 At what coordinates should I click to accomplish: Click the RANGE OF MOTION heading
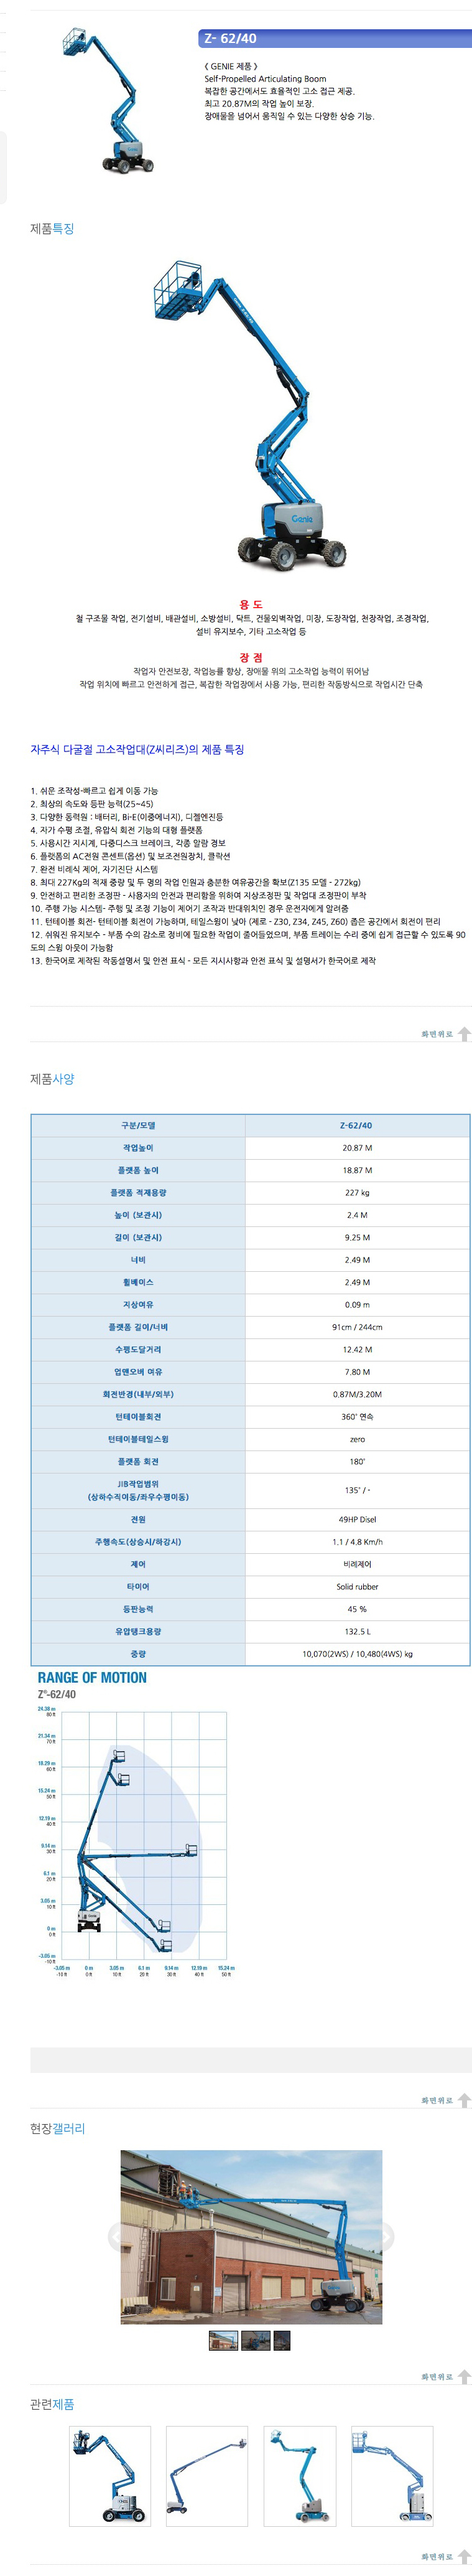click(92, 1678)
